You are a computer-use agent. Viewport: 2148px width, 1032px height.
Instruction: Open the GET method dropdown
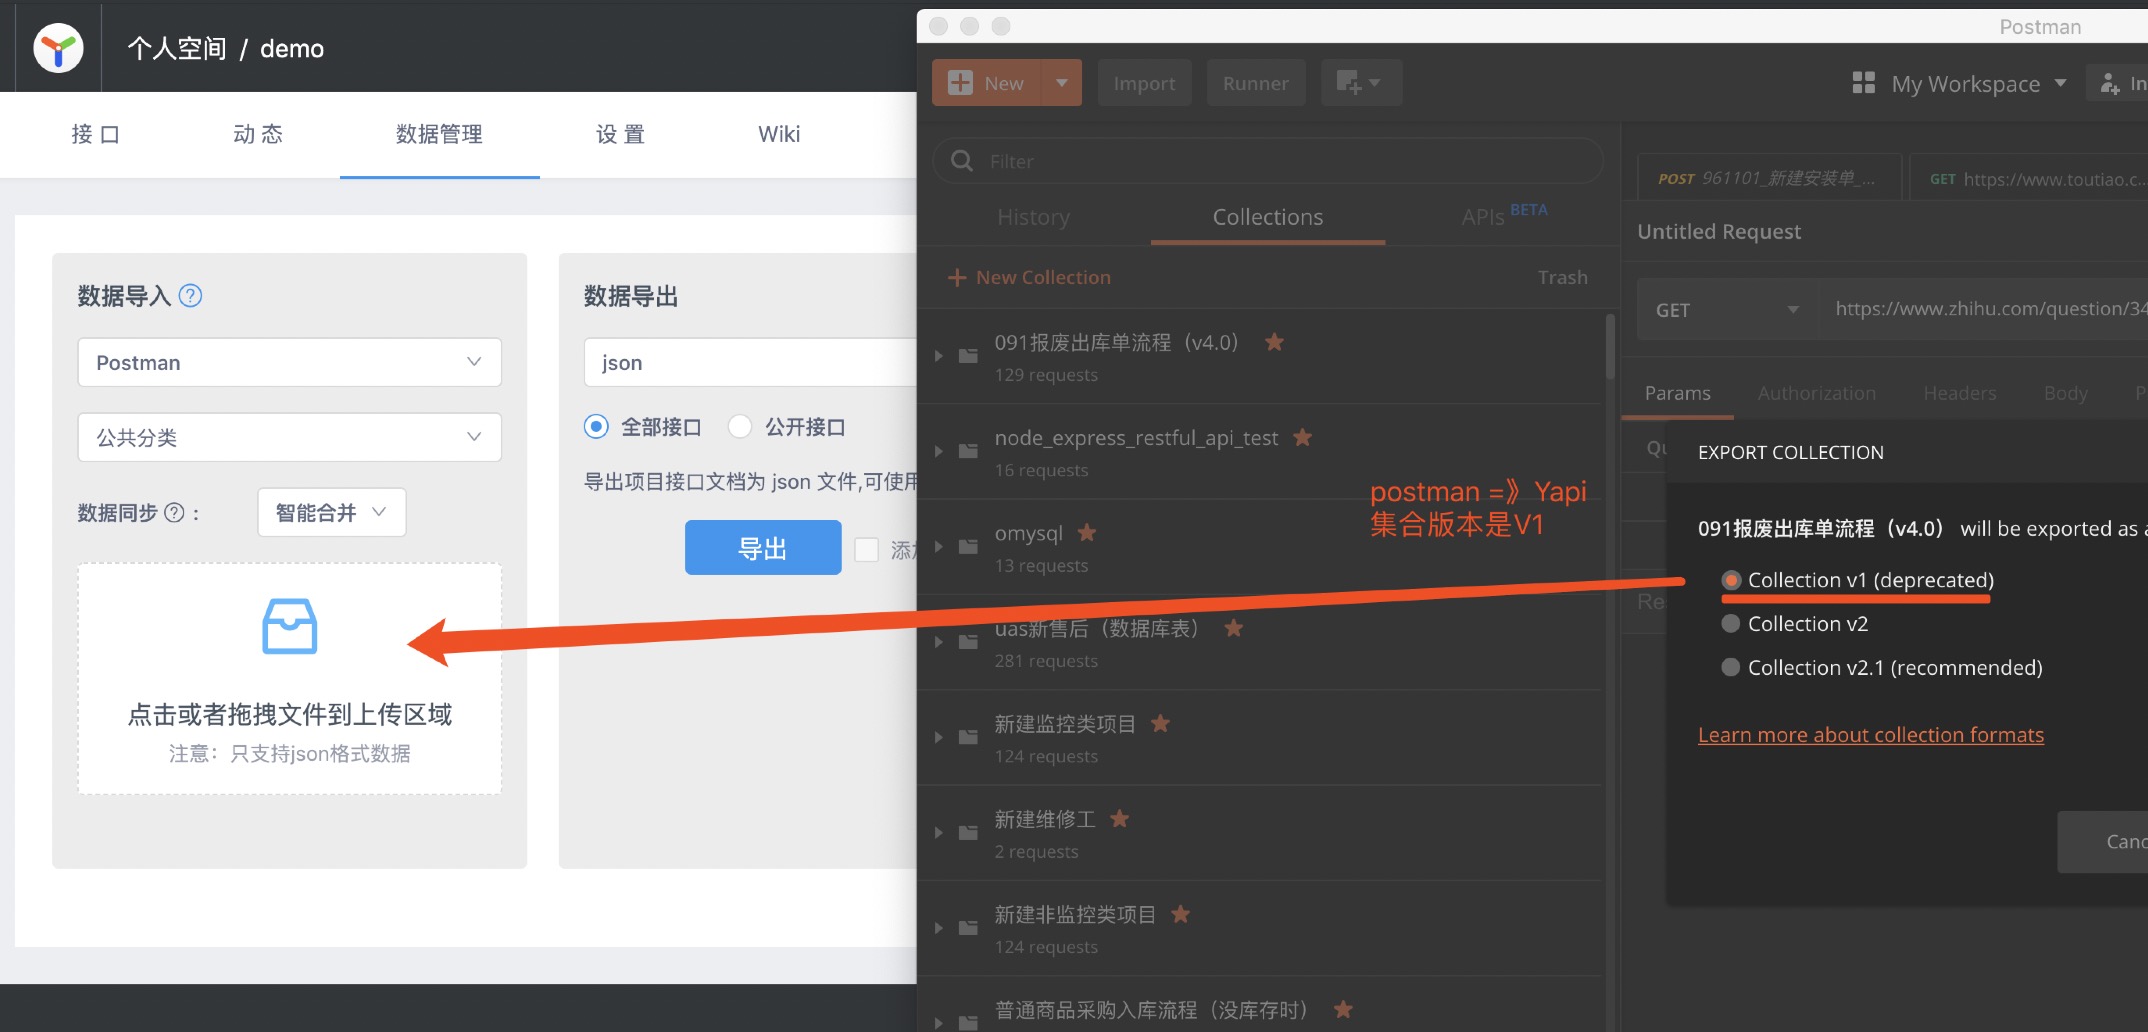(x=1727, y=310)
